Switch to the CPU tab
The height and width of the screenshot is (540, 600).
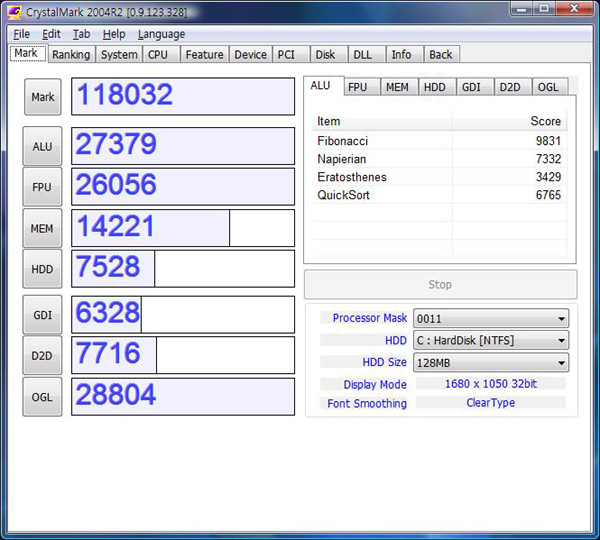pos(161,55)
